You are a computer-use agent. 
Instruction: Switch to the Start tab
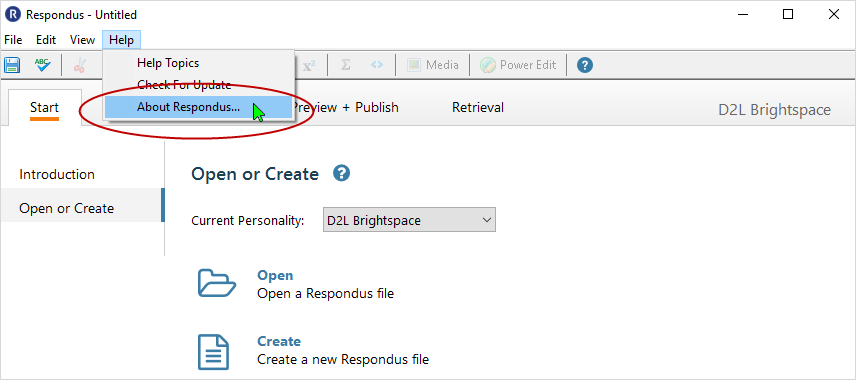click(44, 108)
